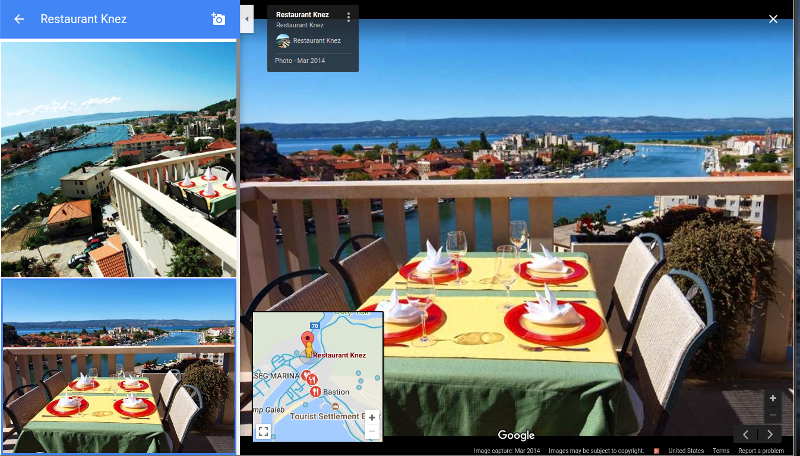The image size is (800, 456).
Task: Select the aerial river view thumbnail
Action: coord(118,159)
